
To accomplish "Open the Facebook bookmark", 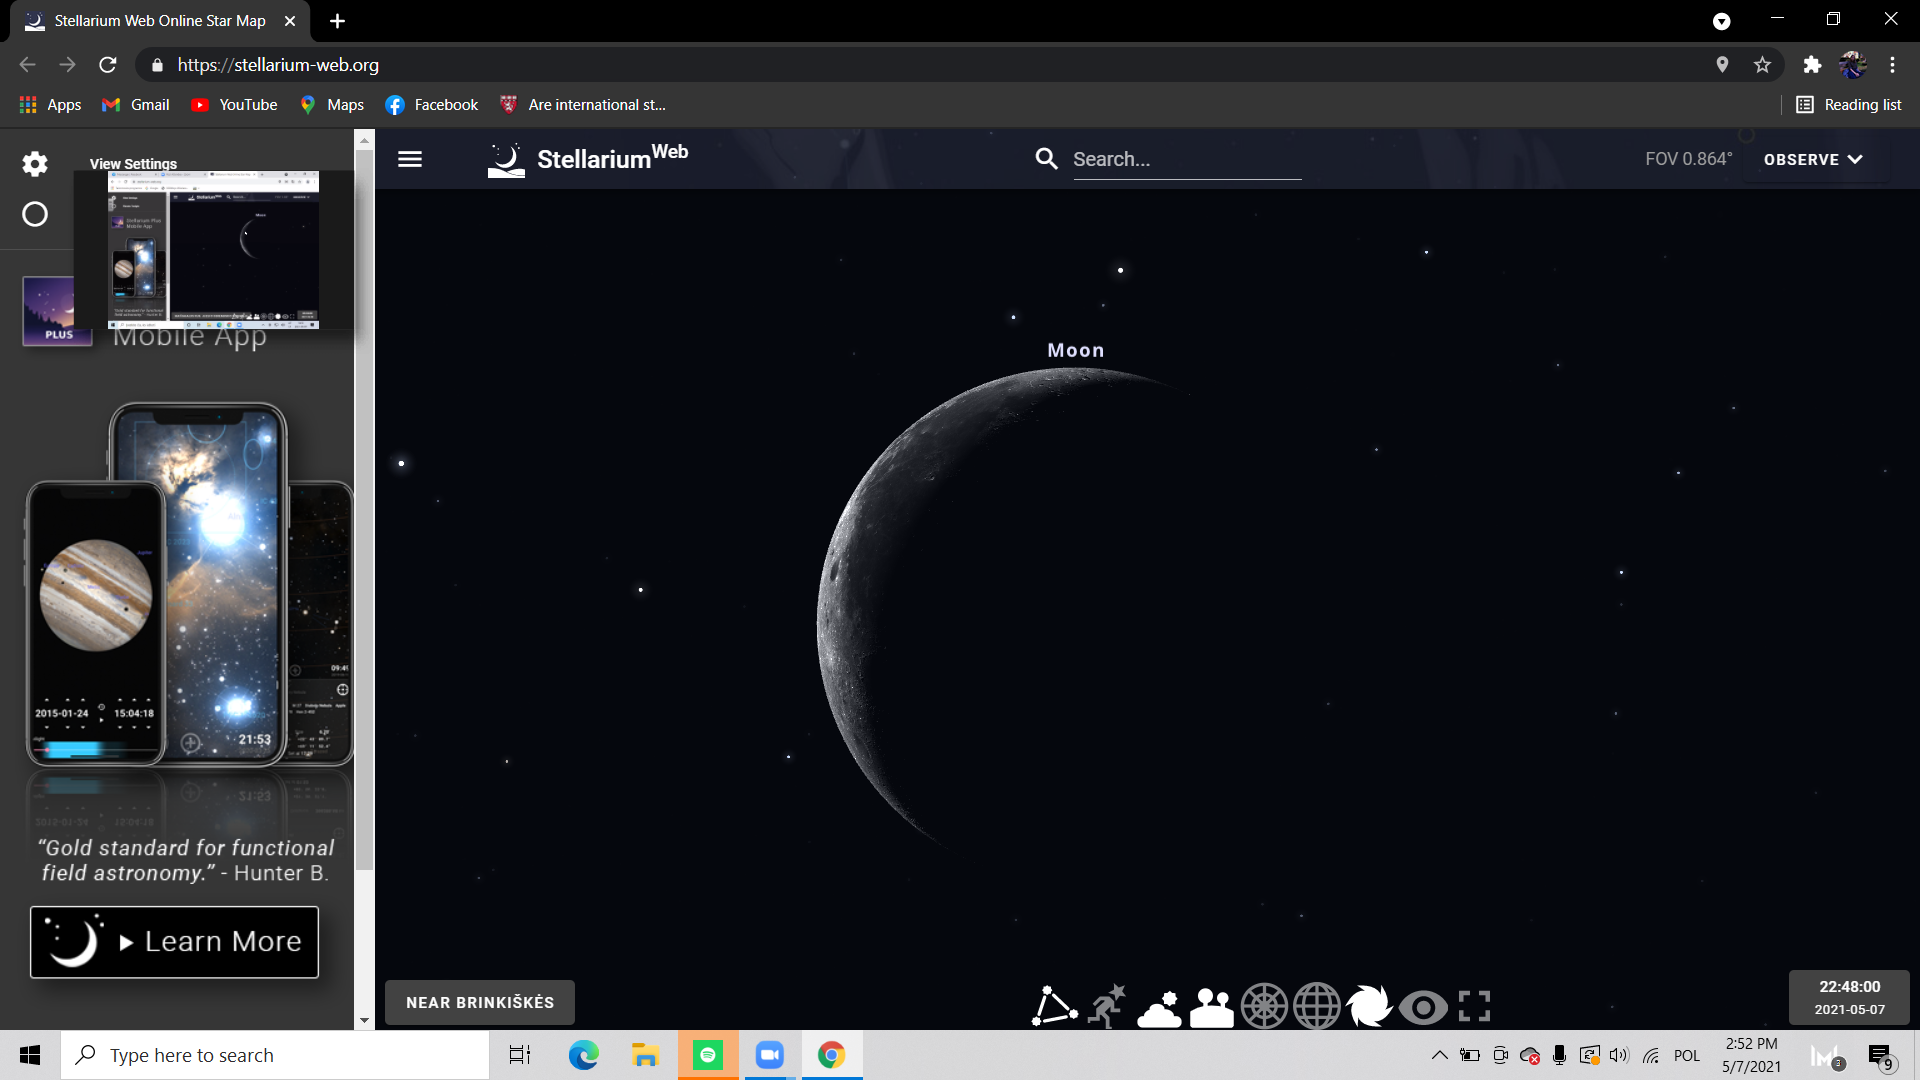I will [x=432, y=105].
